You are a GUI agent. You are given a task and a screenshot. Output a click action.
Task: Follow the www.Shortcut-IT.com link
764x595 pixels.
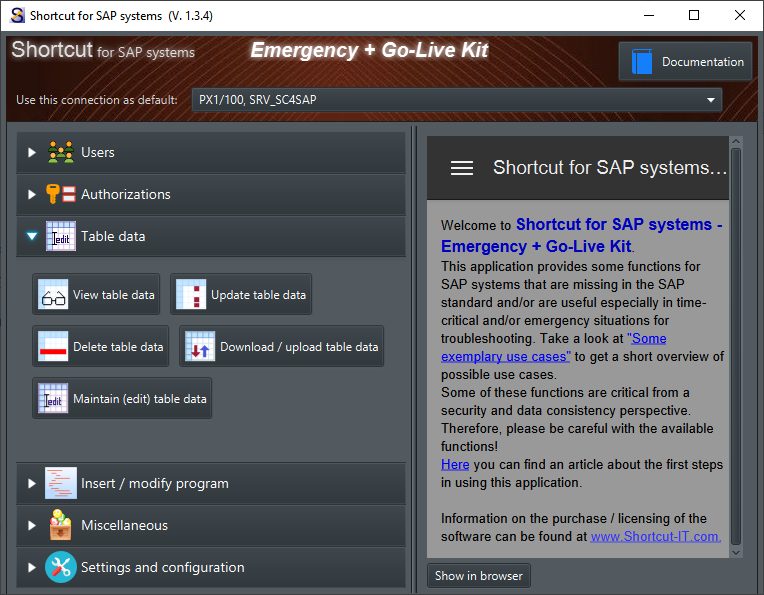[x=655, y=536]
